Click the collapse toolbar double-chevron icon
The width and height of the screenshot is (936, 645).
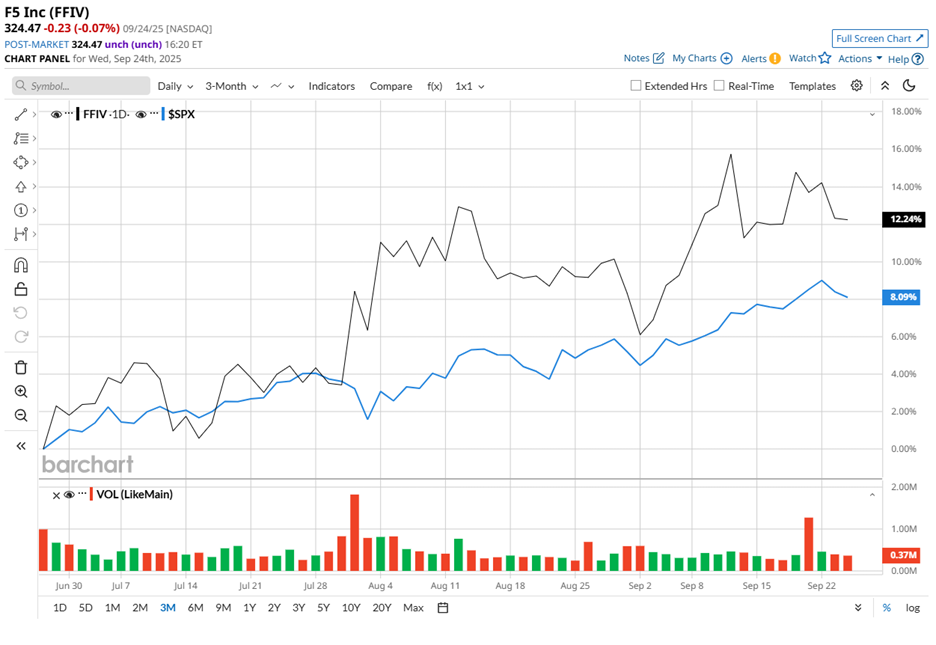point(885,86)
